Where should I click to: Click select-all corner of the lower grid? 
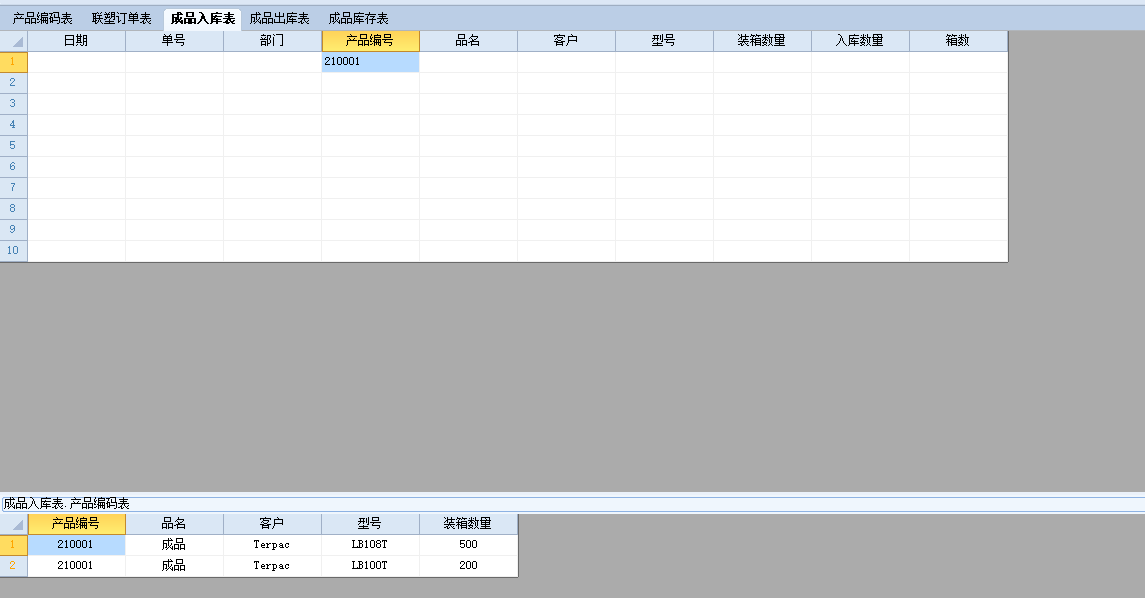pos(14,524)
